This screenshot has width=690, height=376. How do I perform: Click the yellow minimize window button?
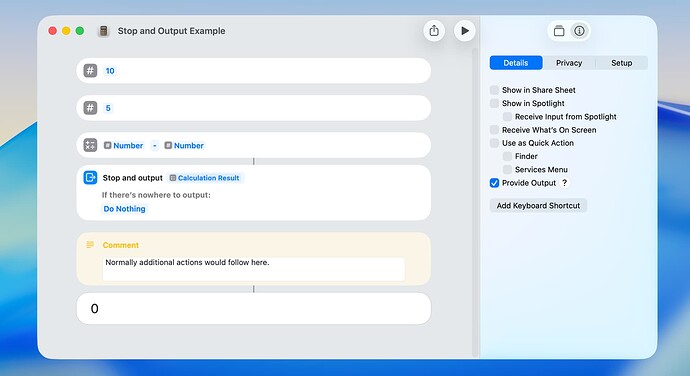pyautogui.click(x=66, y=31)
